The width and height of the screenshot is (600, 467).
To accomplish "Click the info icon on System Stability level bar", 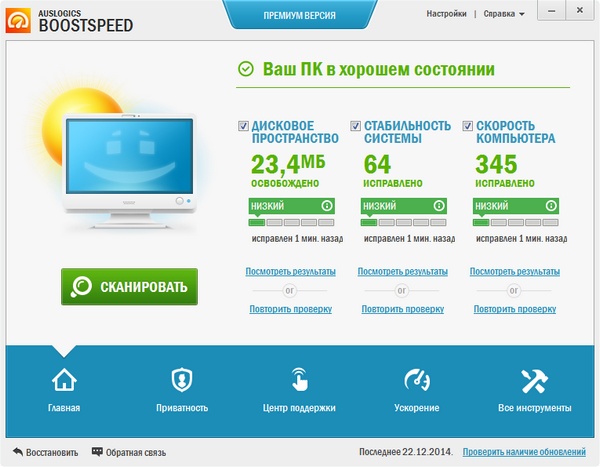I will (439, 206).
